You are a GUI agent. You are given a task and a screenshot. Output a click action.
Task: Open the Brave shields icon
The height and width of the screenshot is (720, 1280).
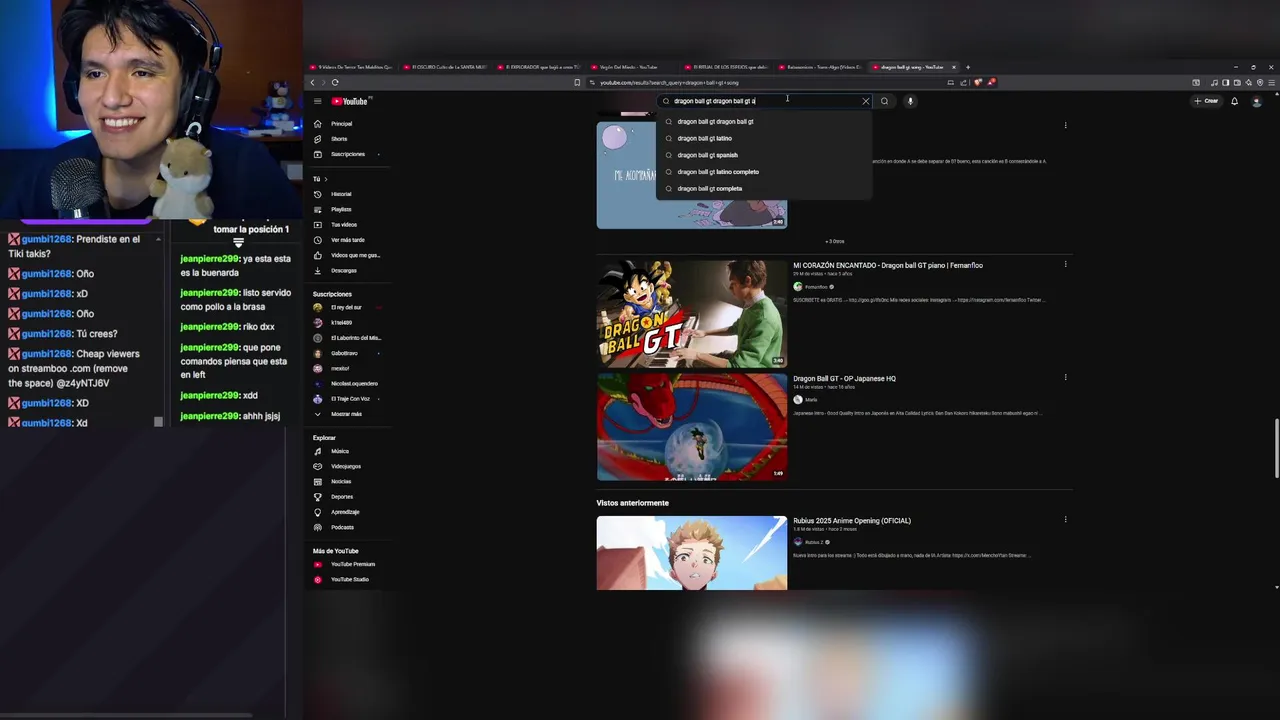[x=978, y=82]
